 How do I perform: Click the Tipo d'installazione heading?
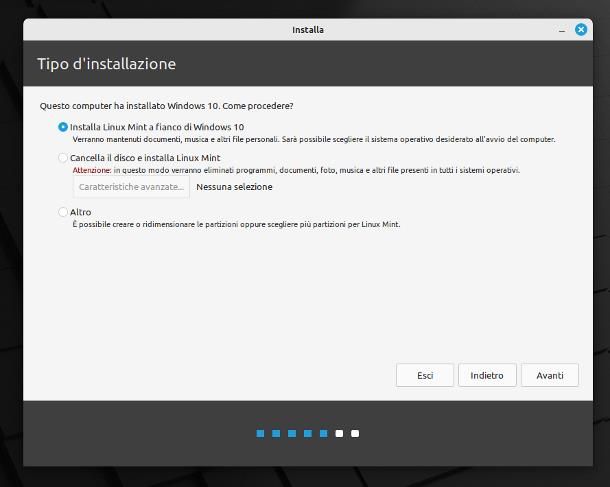pyautogui.click(x=107, y=64)
